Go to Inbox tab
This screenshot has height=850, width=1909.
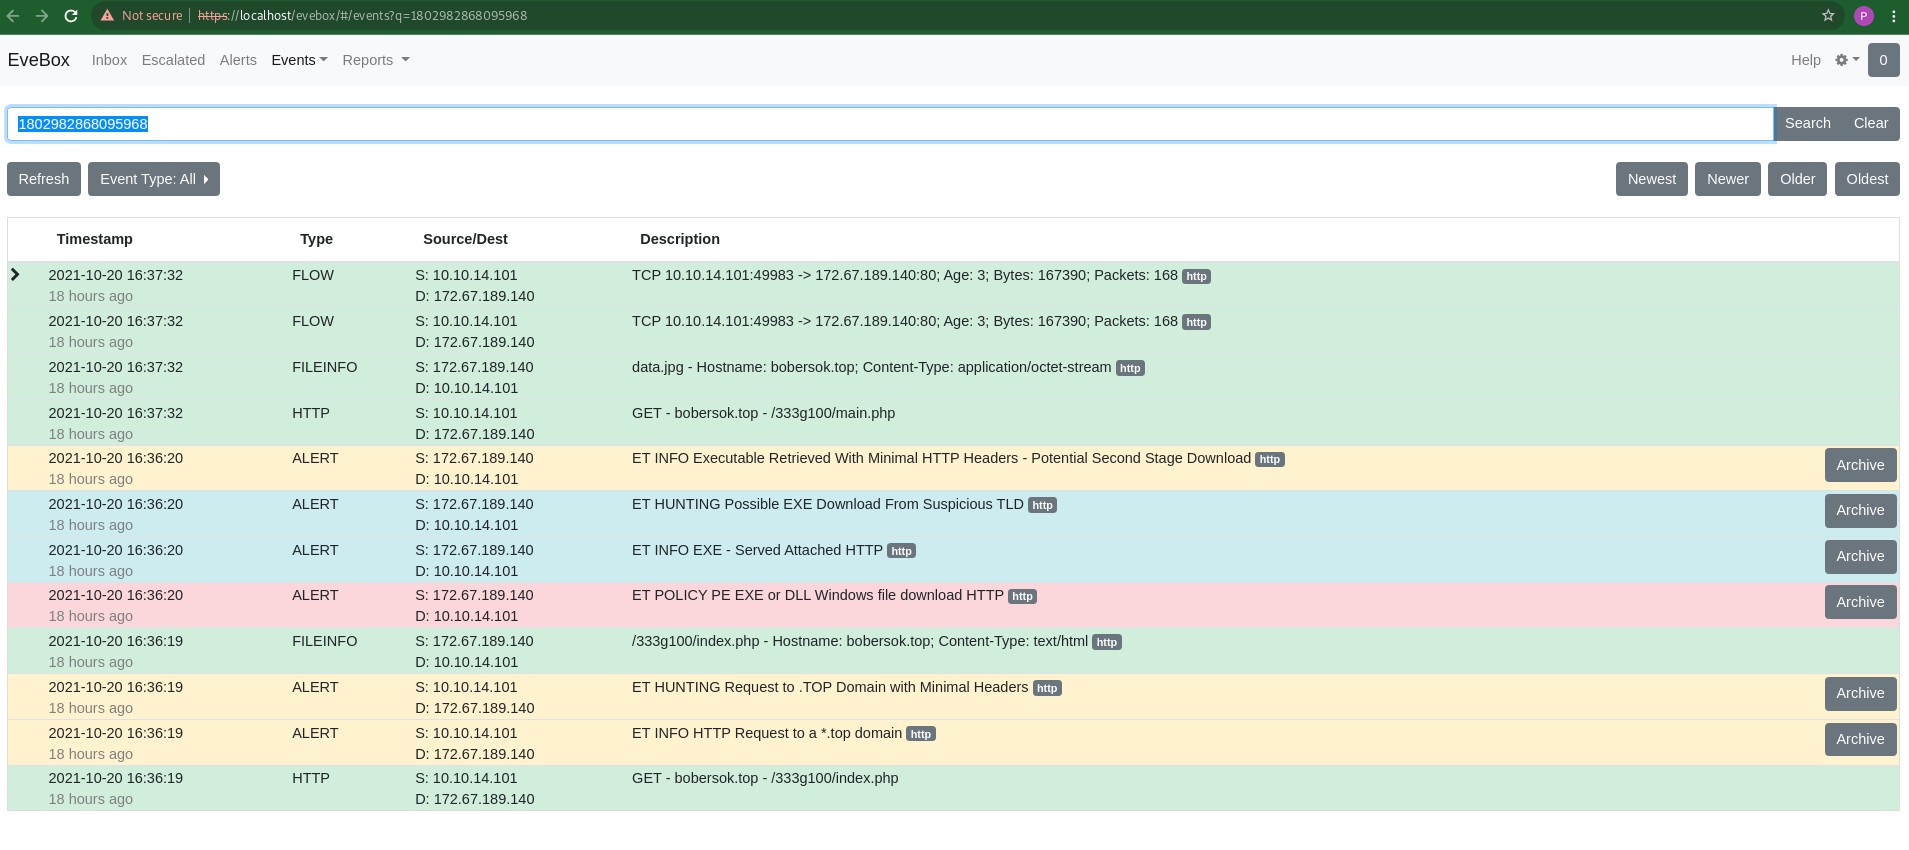[109, 60]
